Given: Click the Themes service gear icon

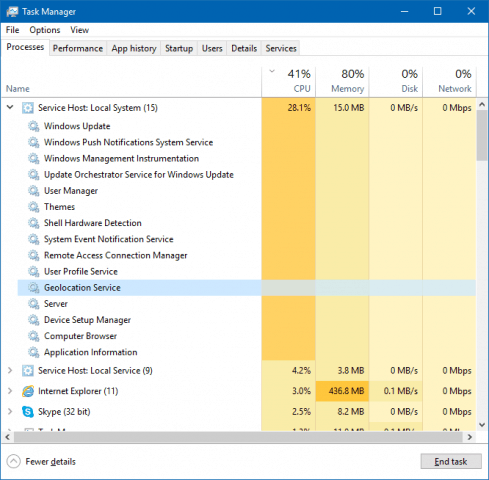Looking at the screenshot, I should (33, 207).
